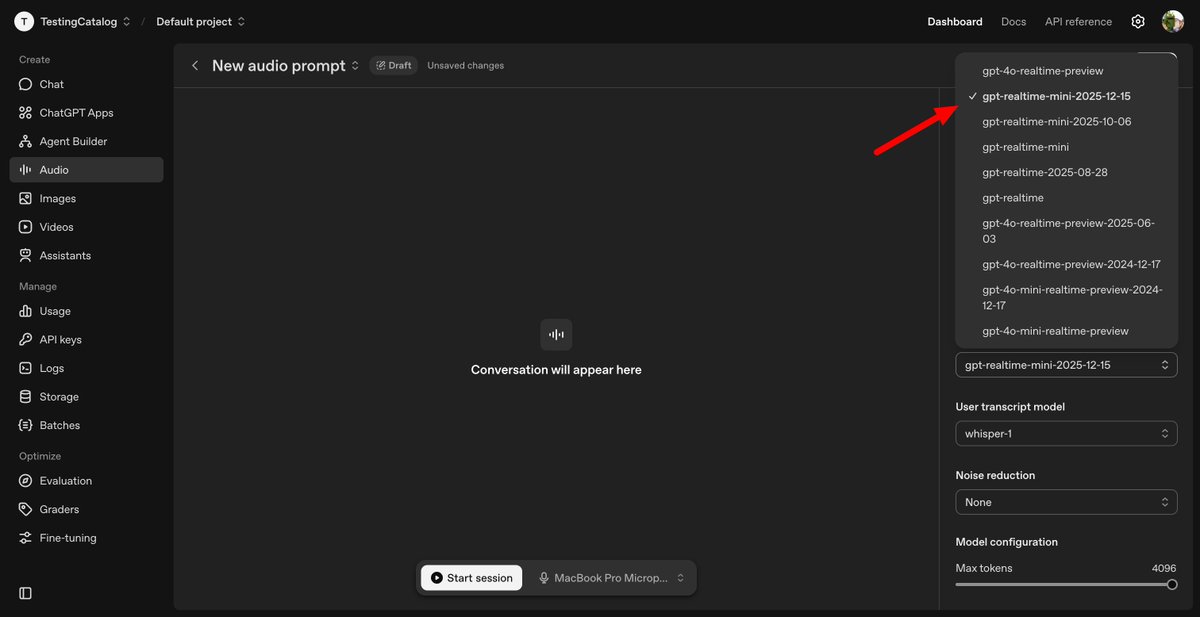
Task: Click the Unsaved changes label
Action: (465, 65)
